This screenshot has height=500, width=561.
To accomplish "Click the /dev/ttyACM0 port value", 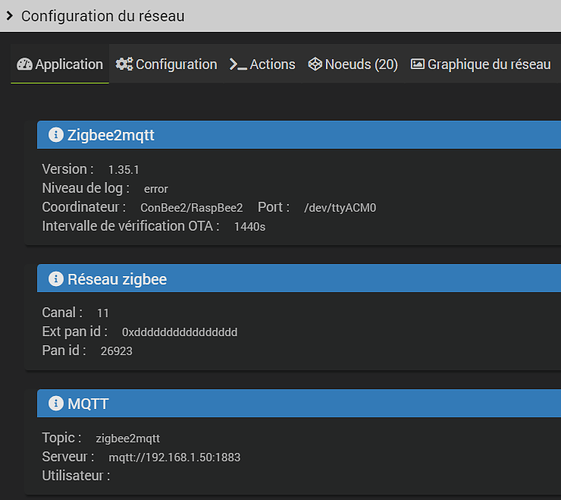I will [340, 208].
